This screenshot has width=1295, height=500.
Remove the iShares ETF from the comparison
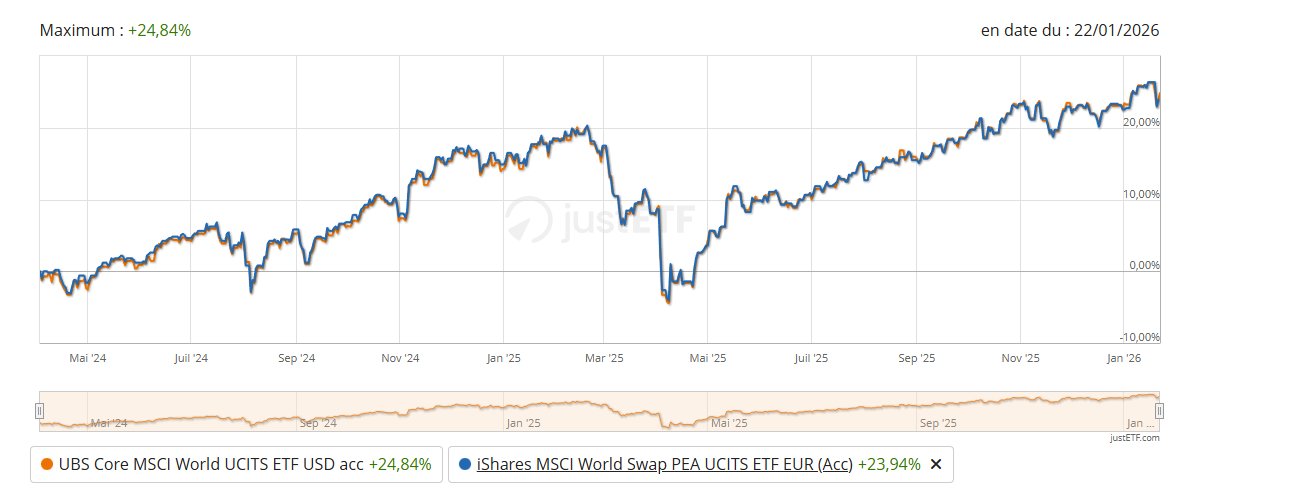tap(936, 464)
